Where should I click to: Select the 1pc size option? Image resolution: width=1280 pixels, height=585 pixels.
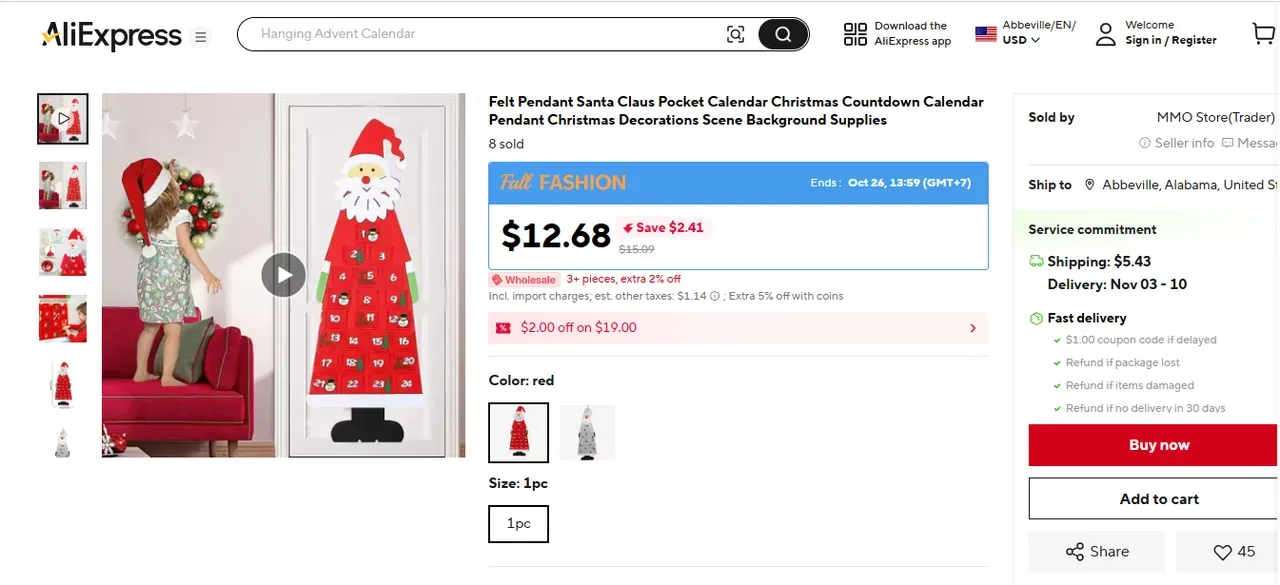518,523
